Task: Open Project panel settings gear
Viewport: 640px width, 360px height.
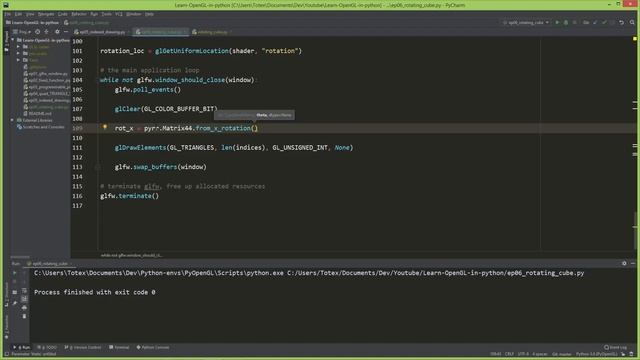Action: coord(57,32)
